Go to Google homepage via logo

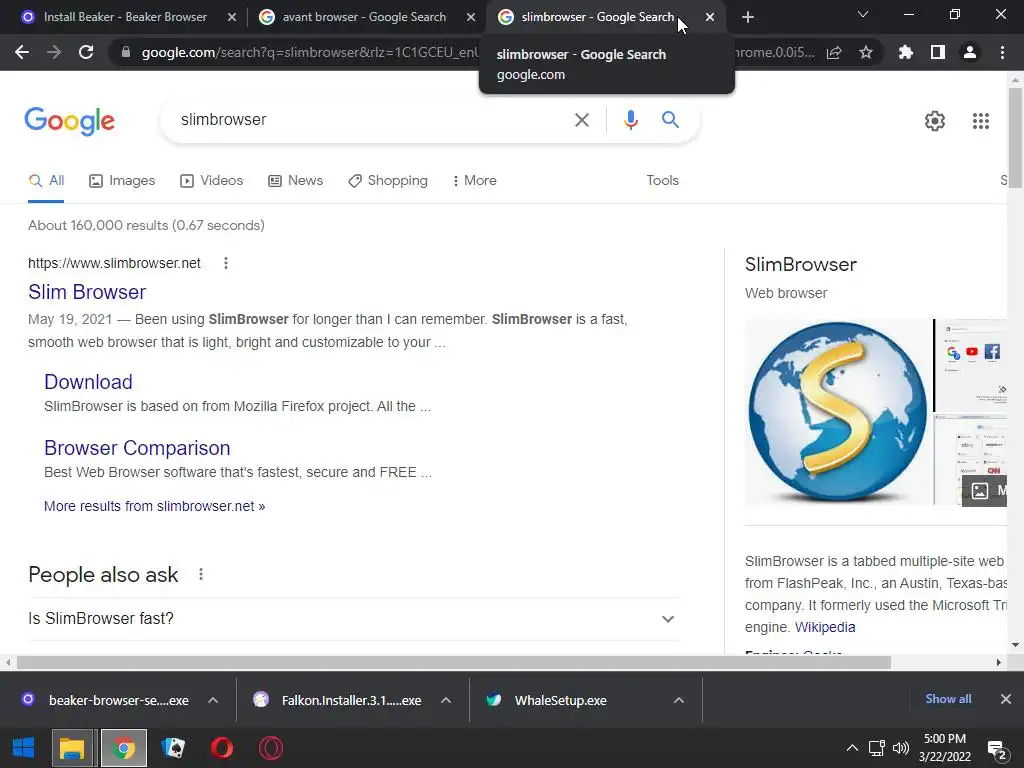pos(70,121)
